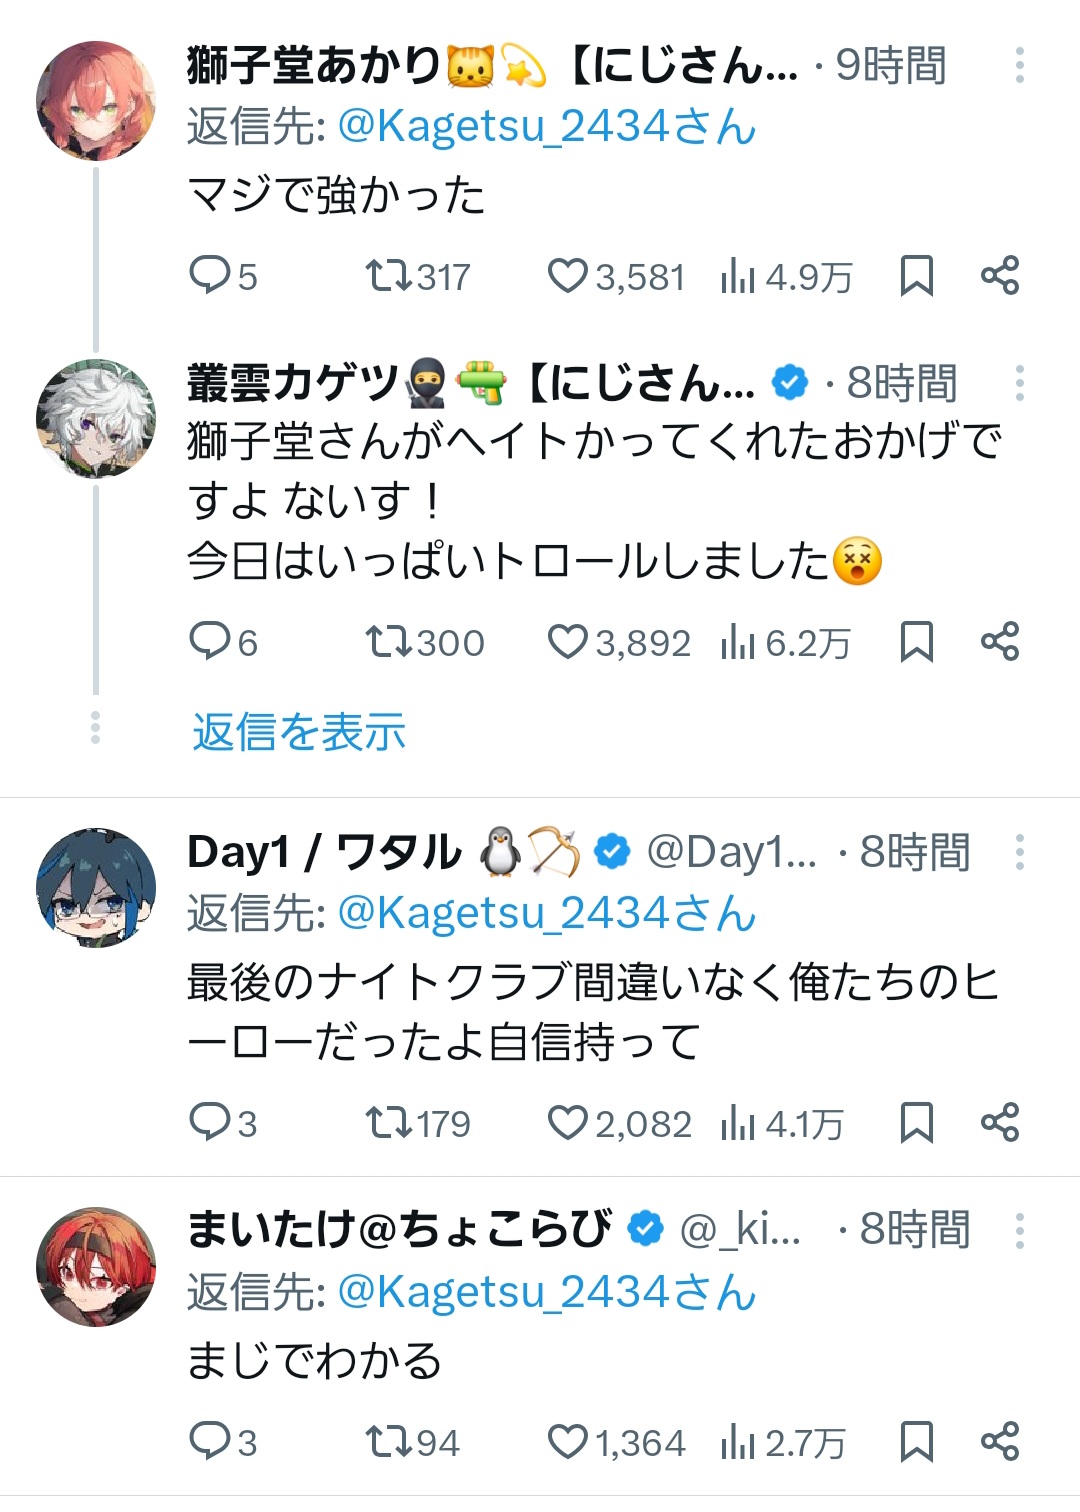Share 獅子堂あかり's マジで強かった tweet
1080x1512 pixels.
pos(999,276)
